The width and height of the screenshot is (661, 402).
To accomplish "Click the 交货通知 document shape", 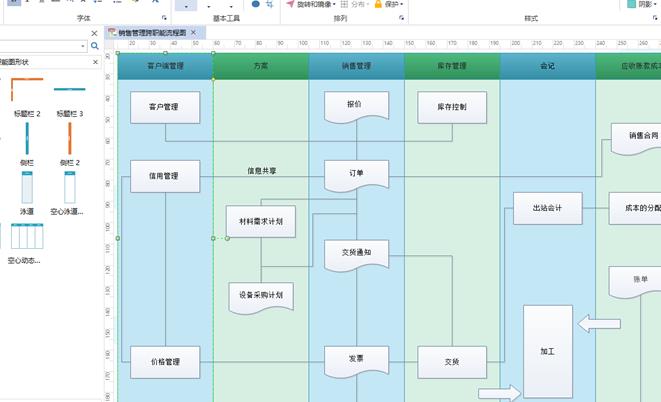I will [x=357, y=255].
